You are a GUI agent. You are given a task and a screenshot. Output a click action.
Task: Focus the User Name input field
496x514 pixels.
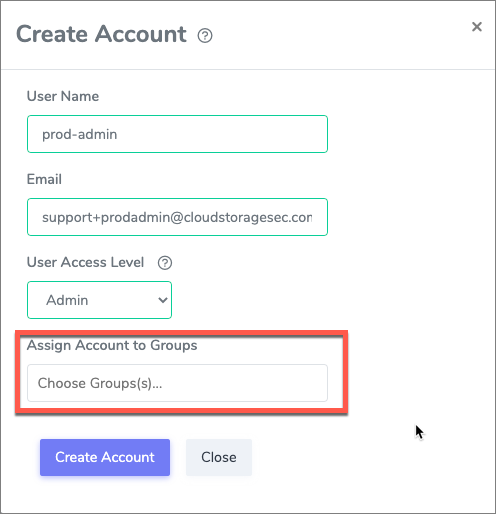pos(177,134)
